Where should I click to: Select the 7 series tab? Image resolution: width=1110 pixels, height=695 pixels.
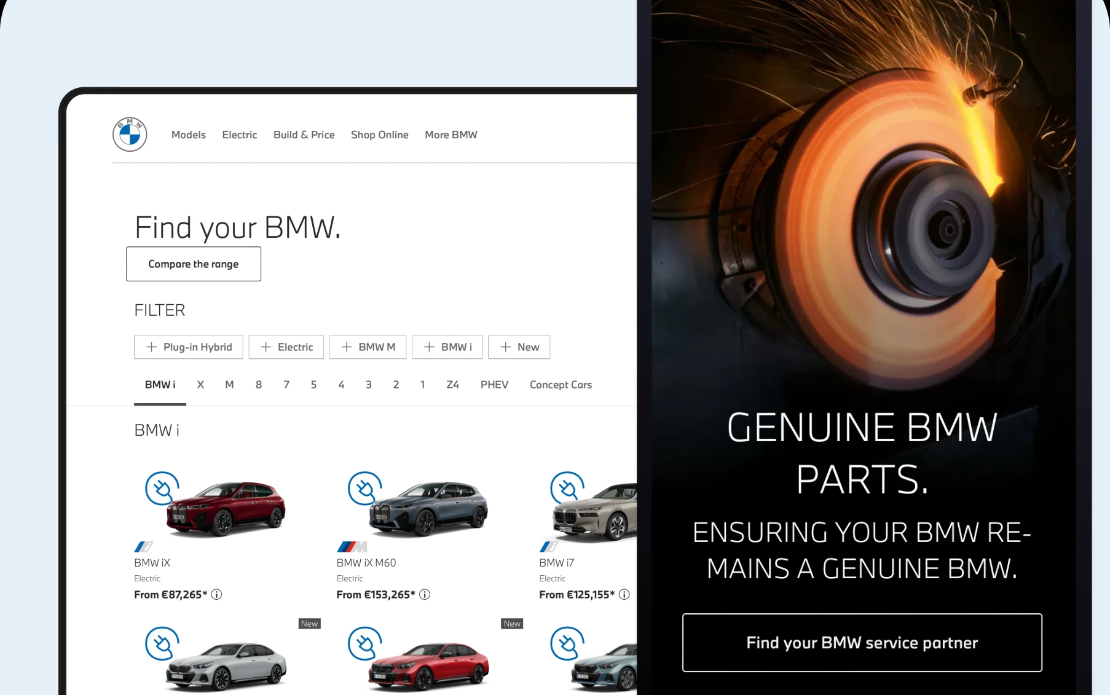[x=286, y=385]
